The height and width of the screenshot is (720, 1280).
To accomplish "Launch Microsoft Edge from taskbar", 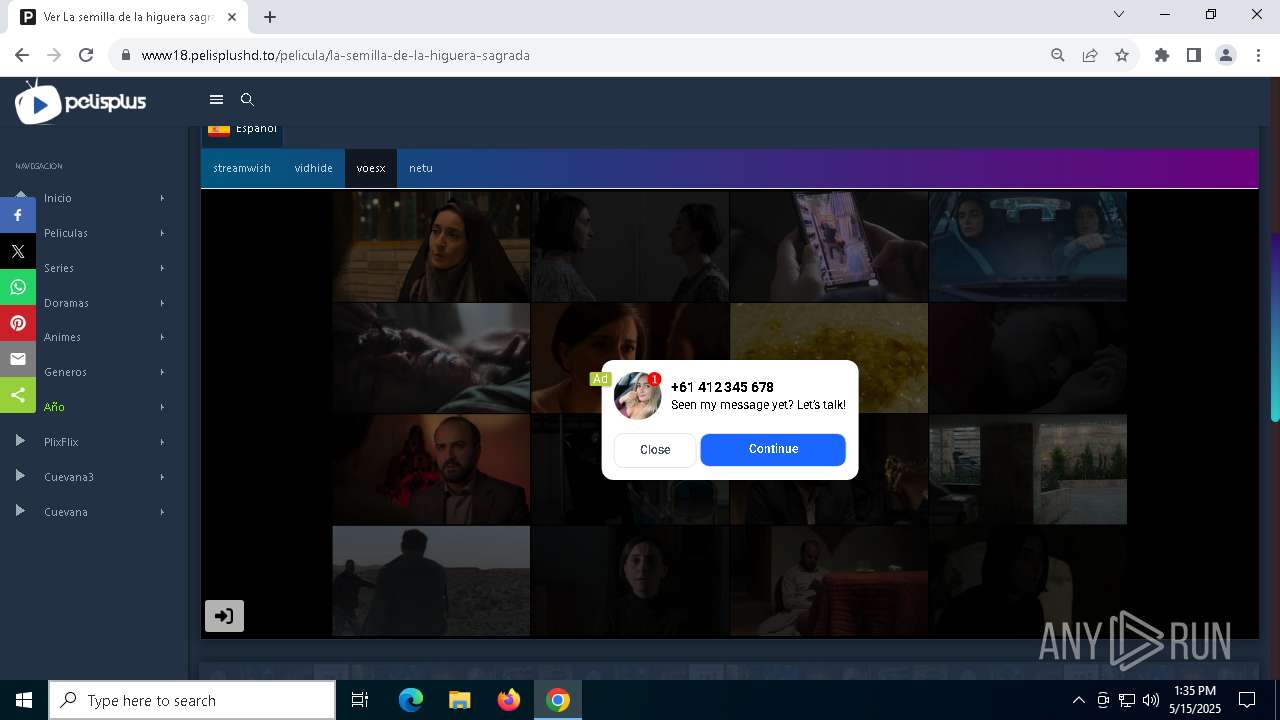I will (411, 700).
